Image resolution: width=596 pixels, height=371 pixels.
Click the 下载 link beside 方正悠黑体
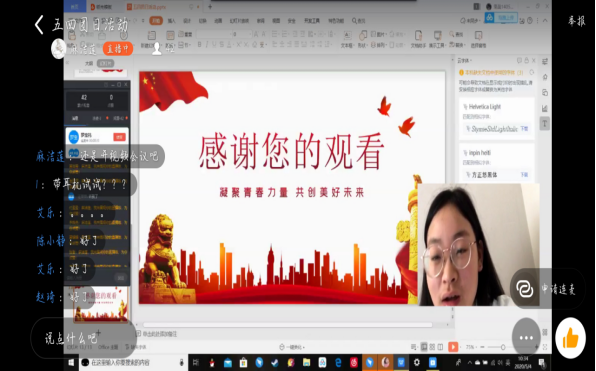pos(524,174)
